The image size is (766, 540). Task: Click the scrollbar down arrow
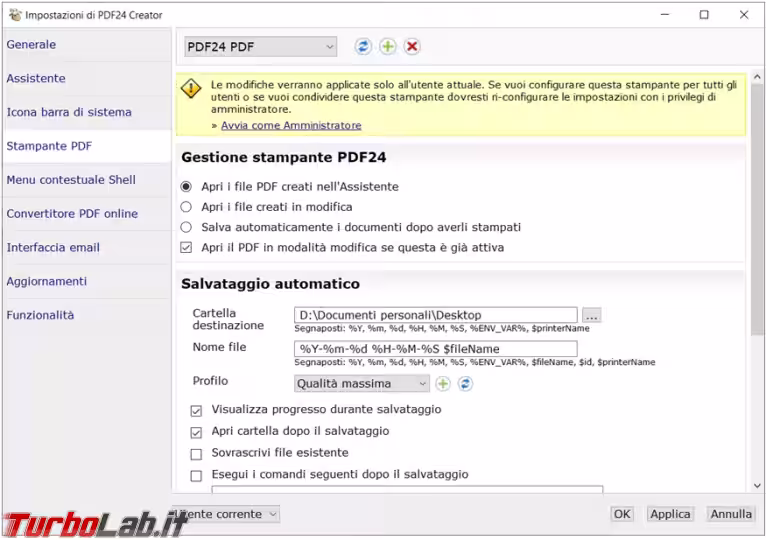757,486
